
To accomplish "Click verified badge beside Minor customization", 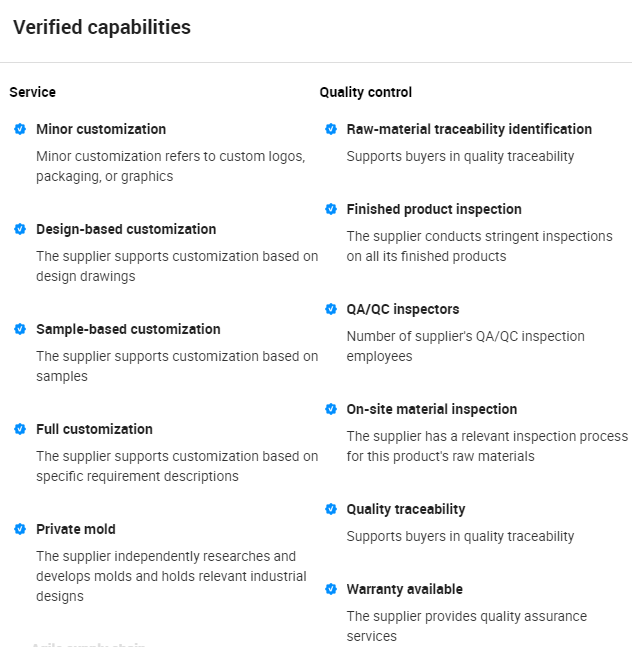I will click(x=20, y=129).
